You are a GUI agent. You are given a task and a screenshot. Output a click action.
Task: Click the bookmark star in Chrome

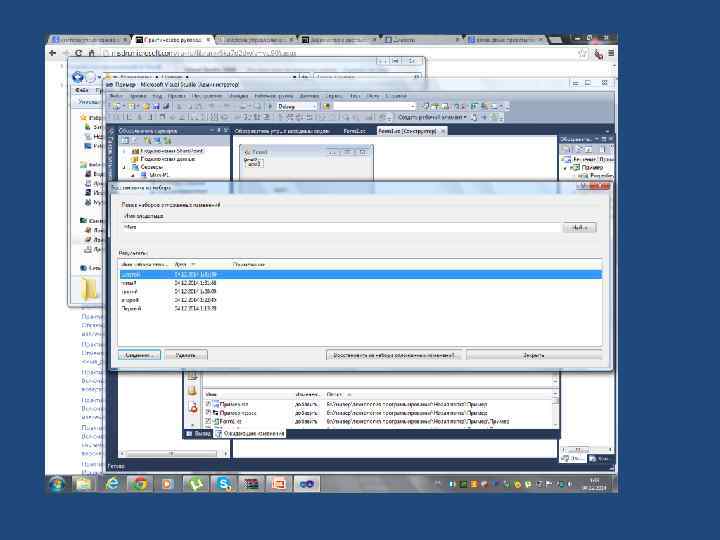pyautogui.click(x=583, y=54)
